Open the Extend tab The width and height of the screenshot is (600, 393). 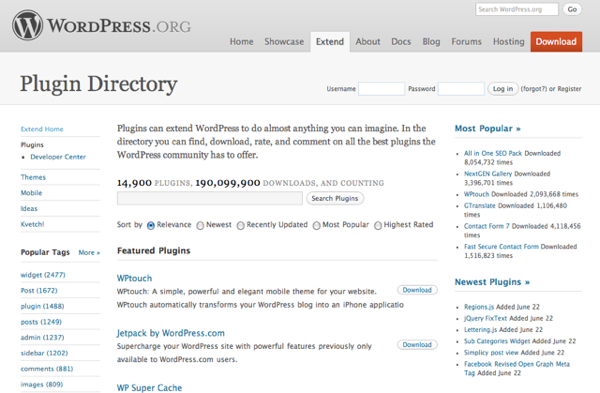pos(330,42)
